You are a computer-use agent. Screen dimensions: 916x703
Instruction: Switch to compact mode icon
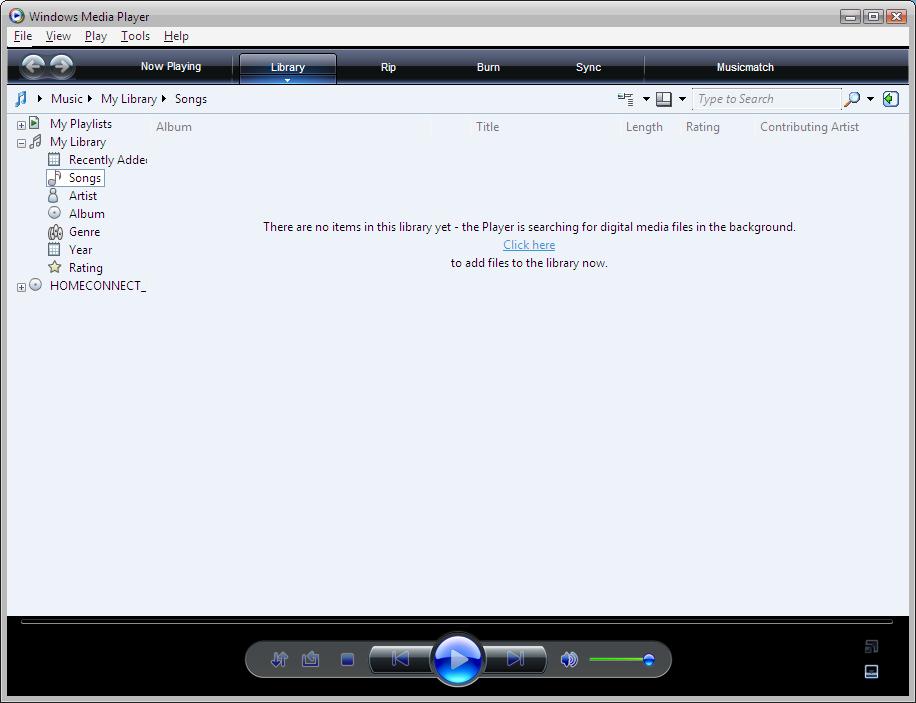pos(872,671)
